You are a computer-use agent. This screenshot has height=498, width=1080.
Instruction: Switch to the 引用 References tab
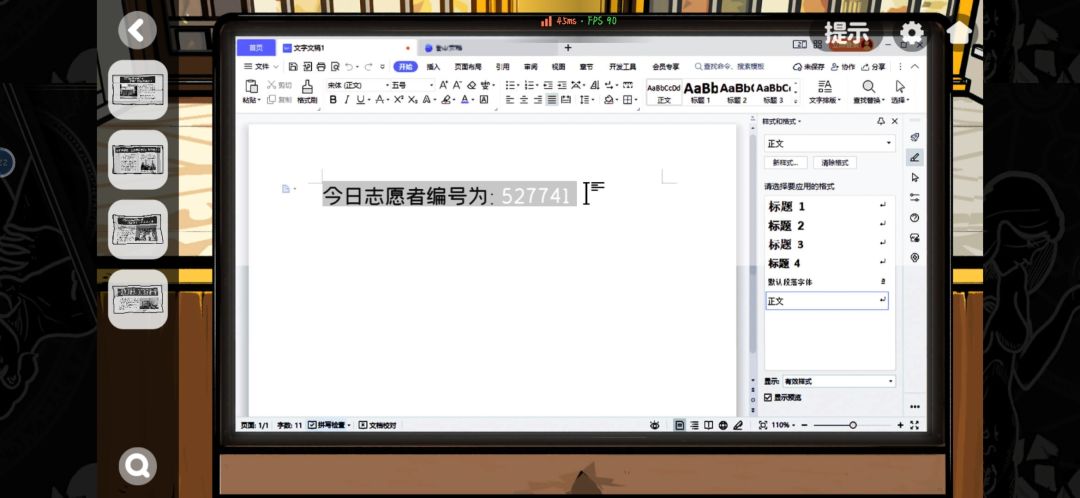(502, 67)
